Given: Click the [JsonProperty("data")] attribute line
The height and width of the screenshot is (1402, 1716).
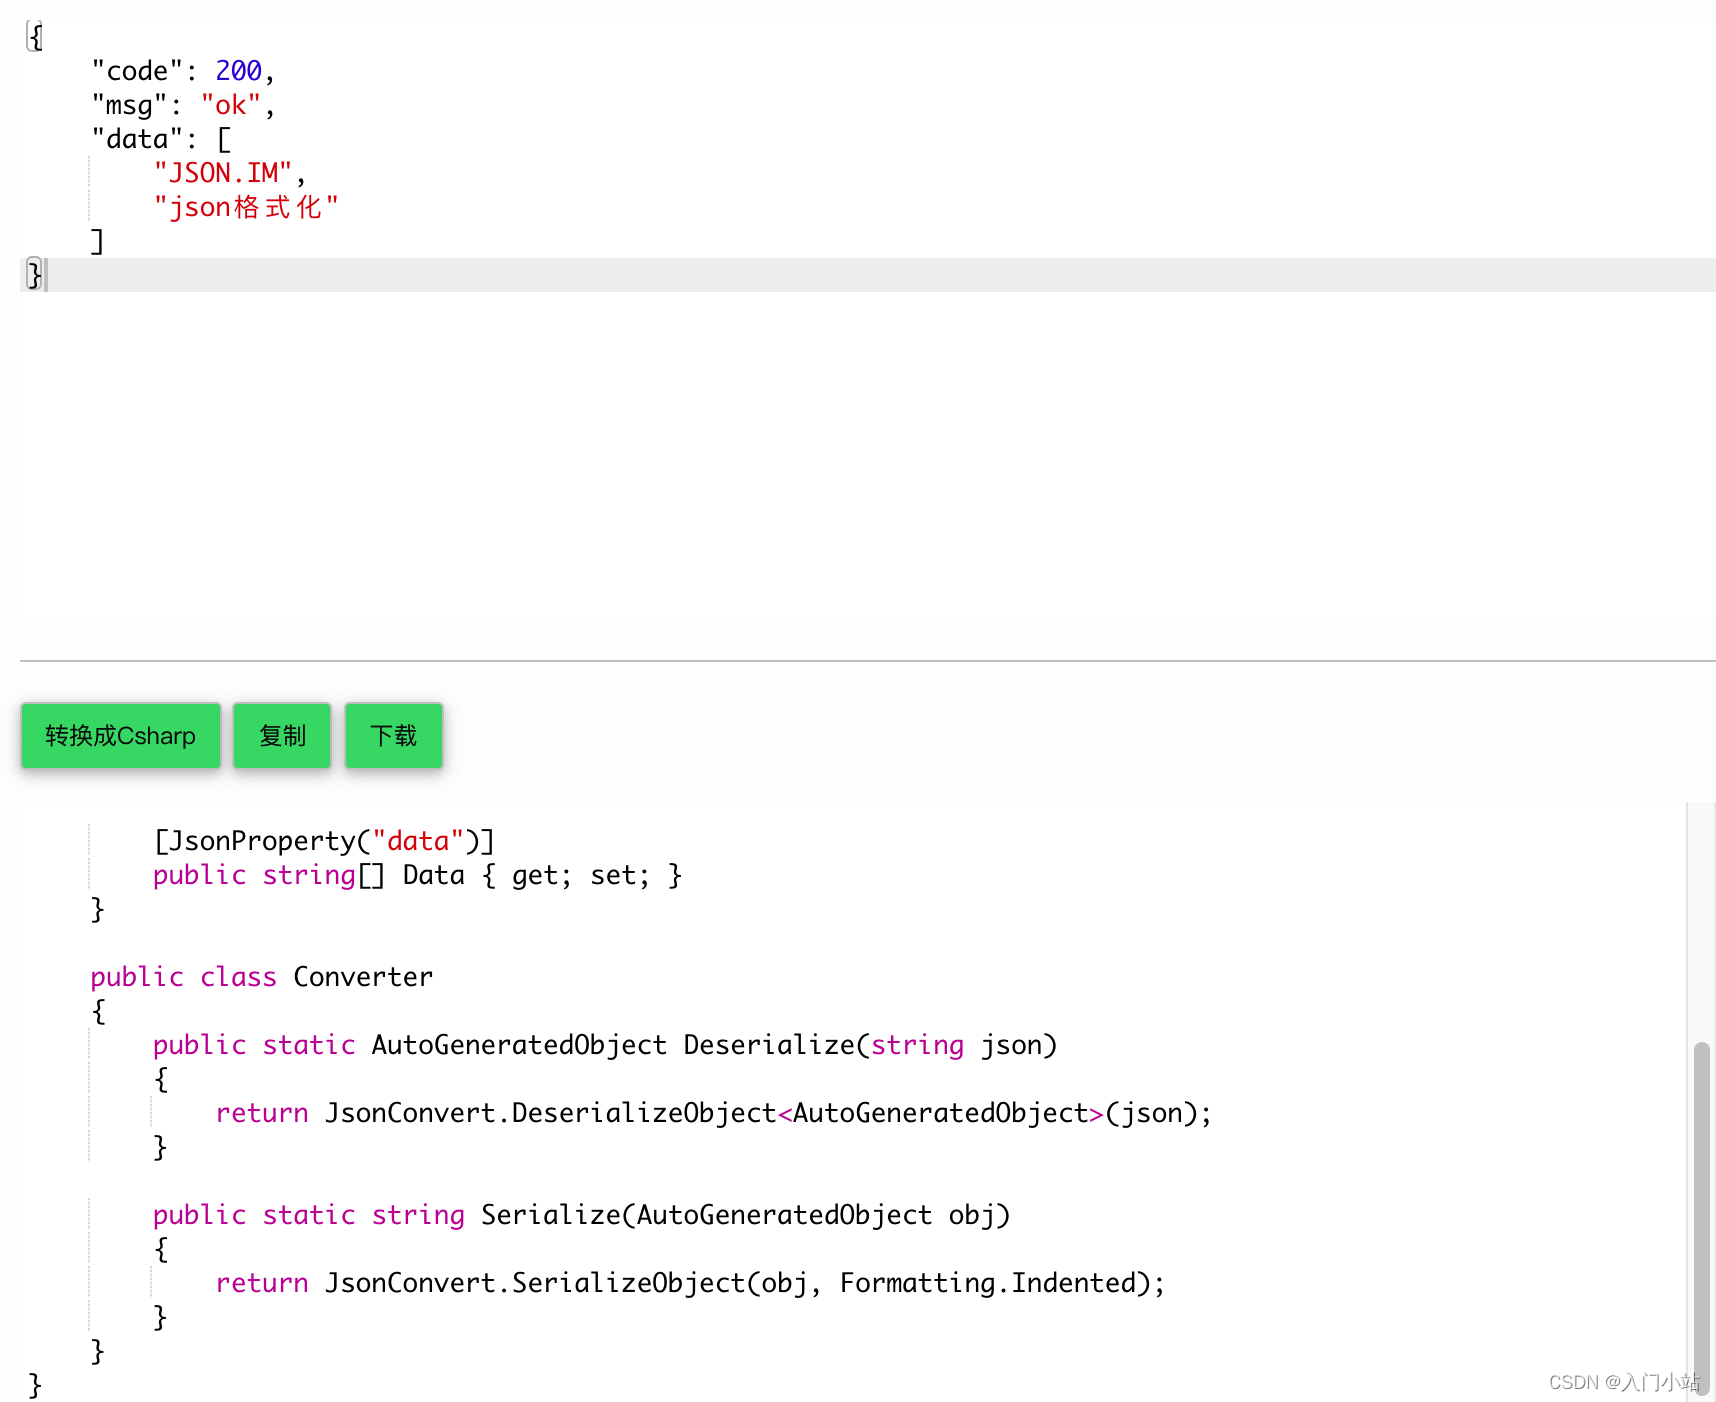Looking at the screenshot, I should 325,841.
